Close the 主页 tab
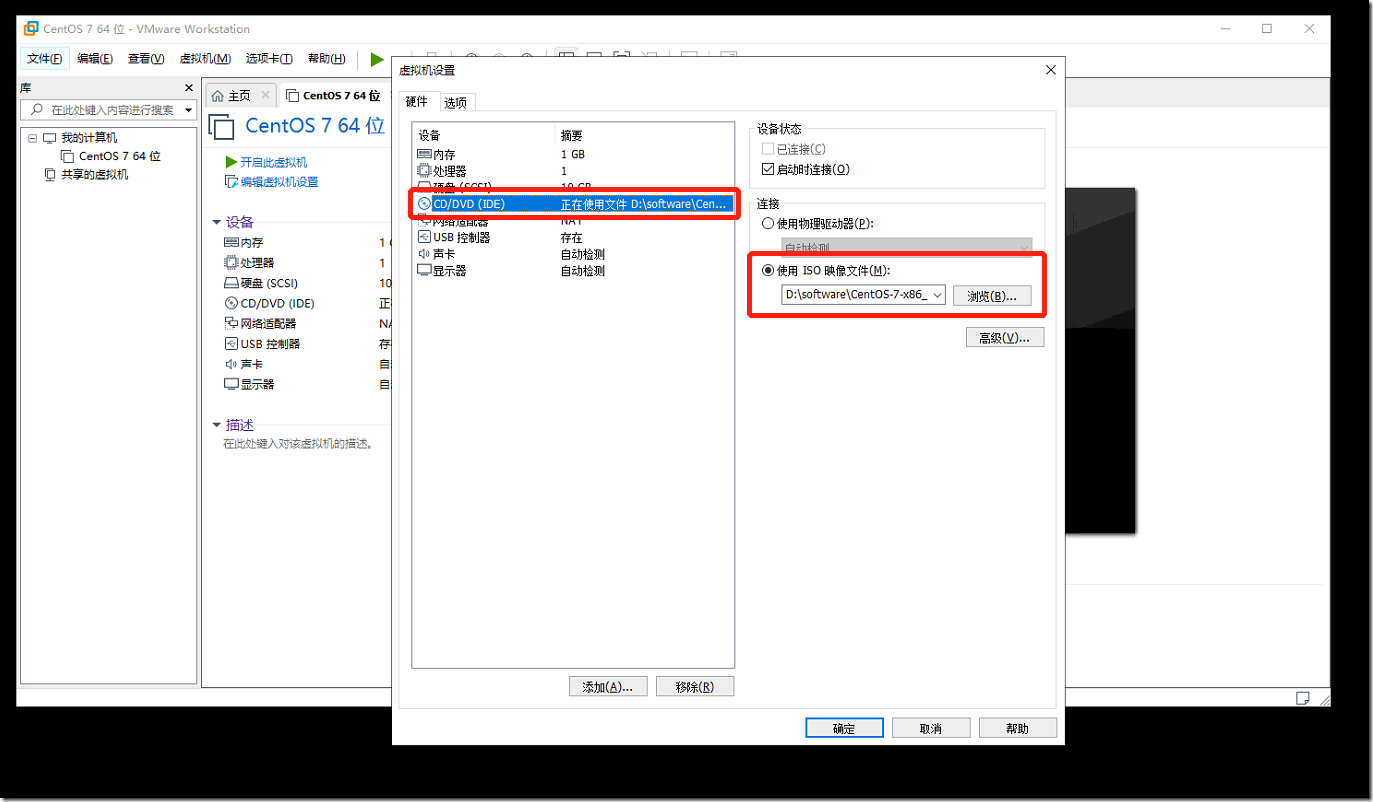The width and height of the screenshot is (1373, 802). pos(265,96)
